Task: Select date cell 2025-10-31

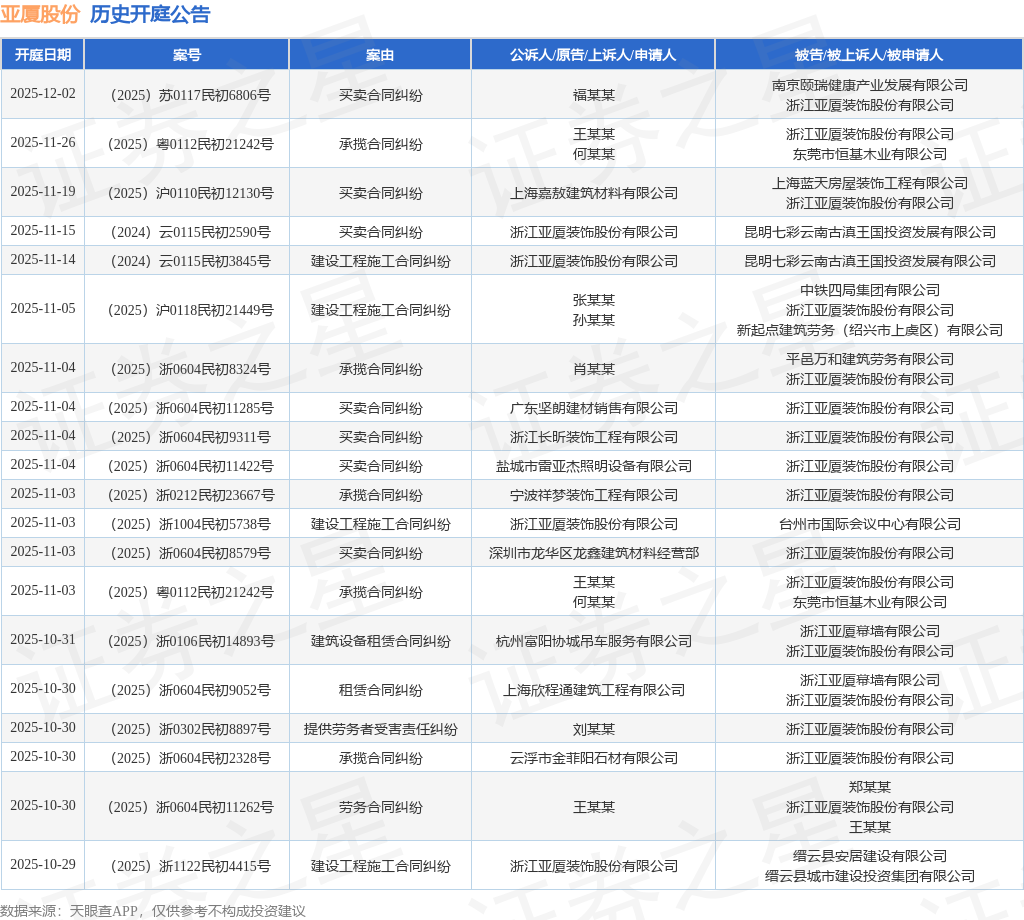Action: 43,639
